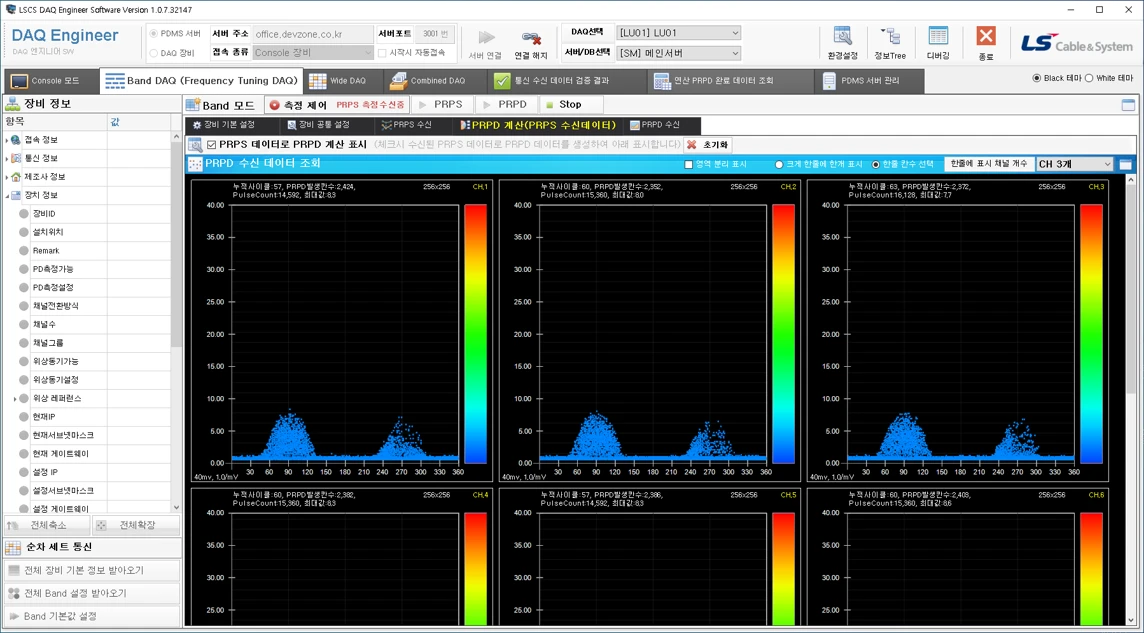The width and height of the screenshot is (1144, 633).
Task: Click the 제조사 정보 house icon
Action: click(x=16, y=176)
